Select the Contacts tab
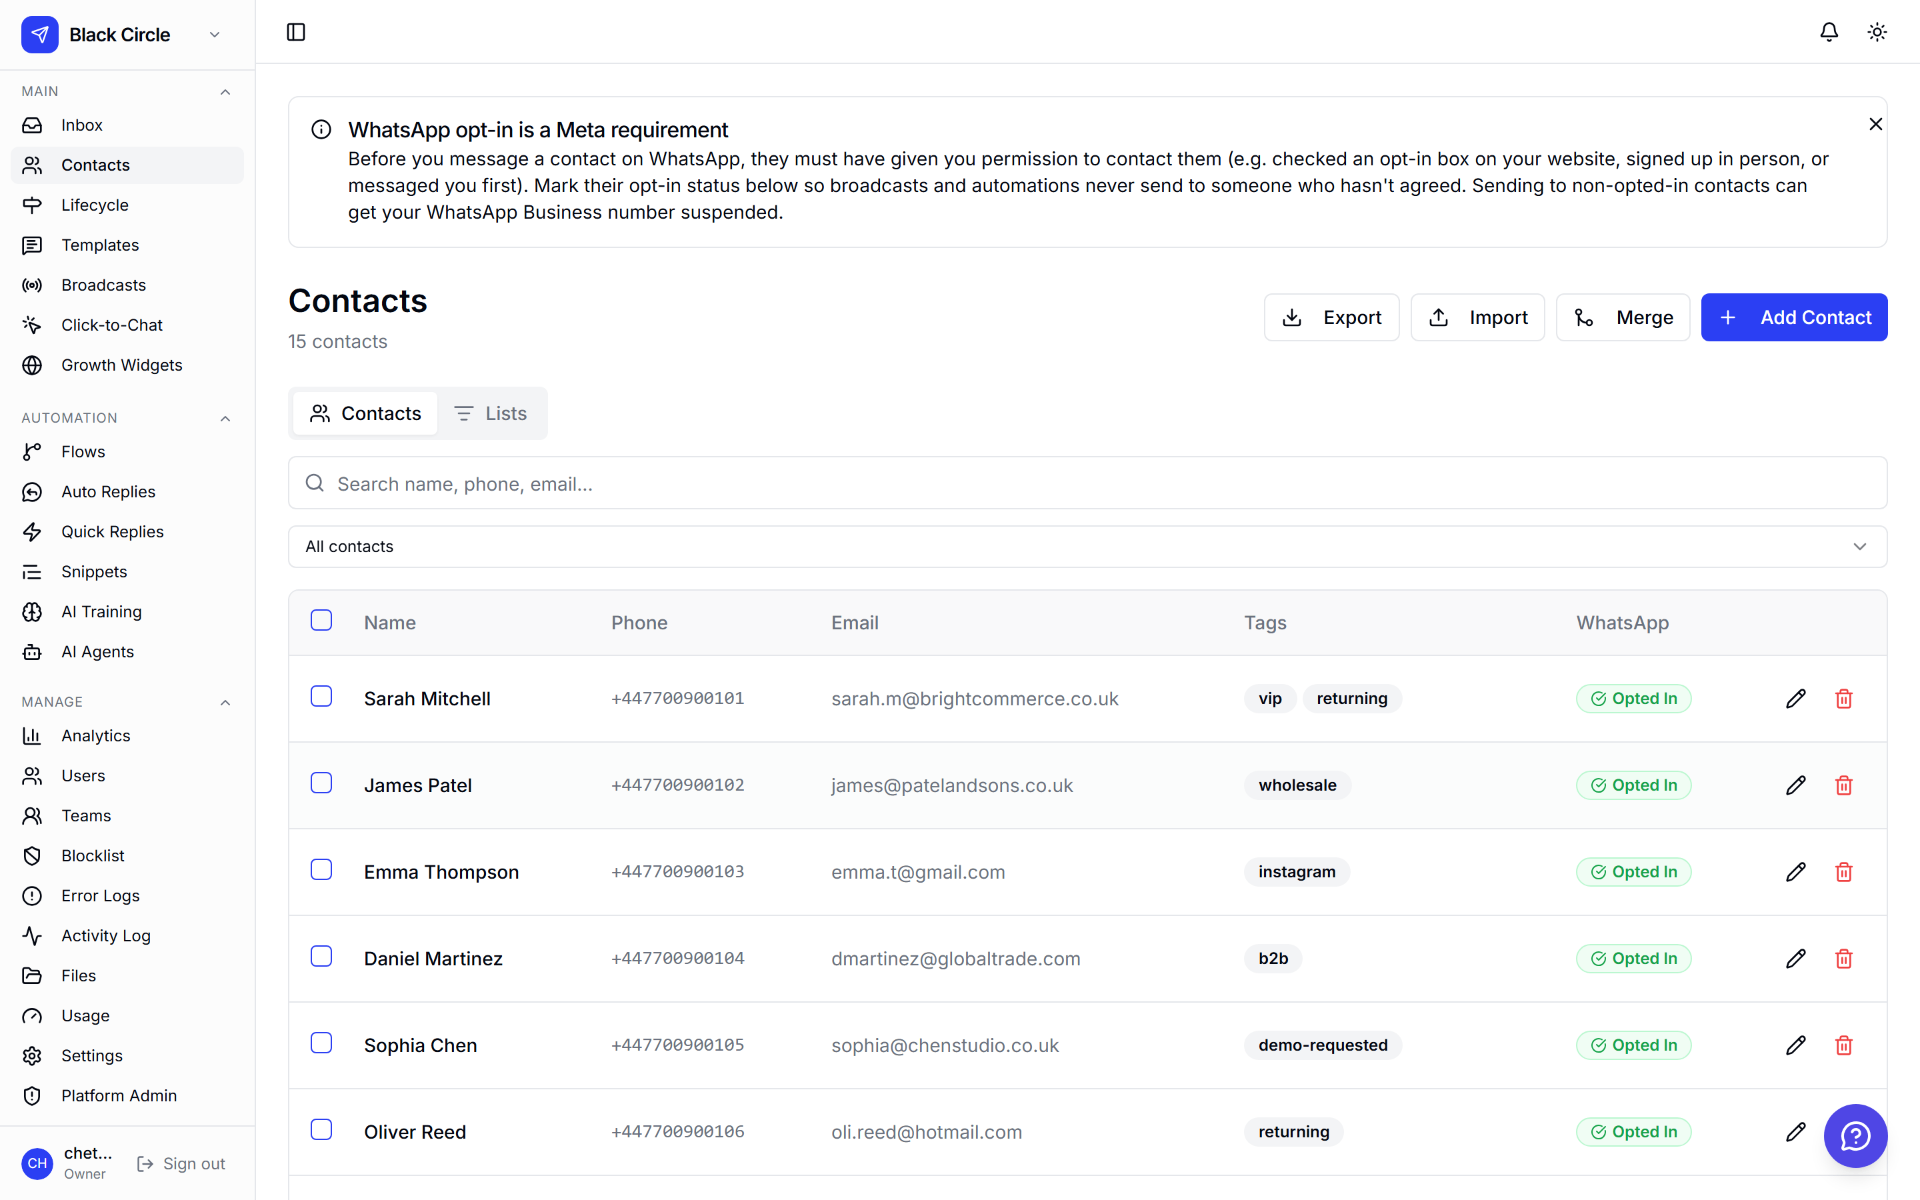The image size is (1920, 1200). pos(365,413)
